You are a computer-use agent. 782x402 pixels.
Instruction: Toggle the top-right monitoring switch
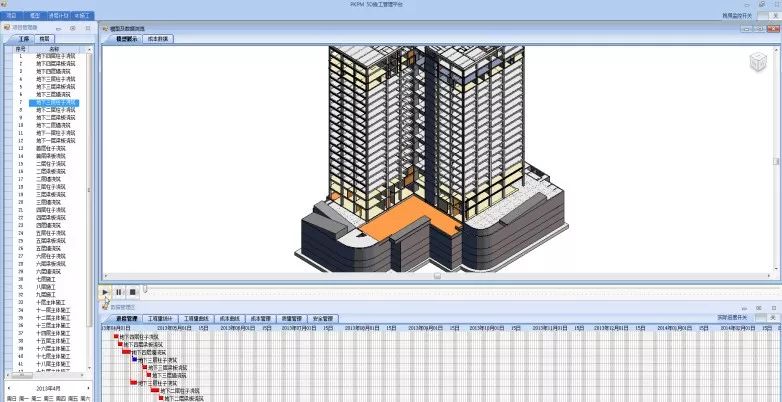[769, 15]
